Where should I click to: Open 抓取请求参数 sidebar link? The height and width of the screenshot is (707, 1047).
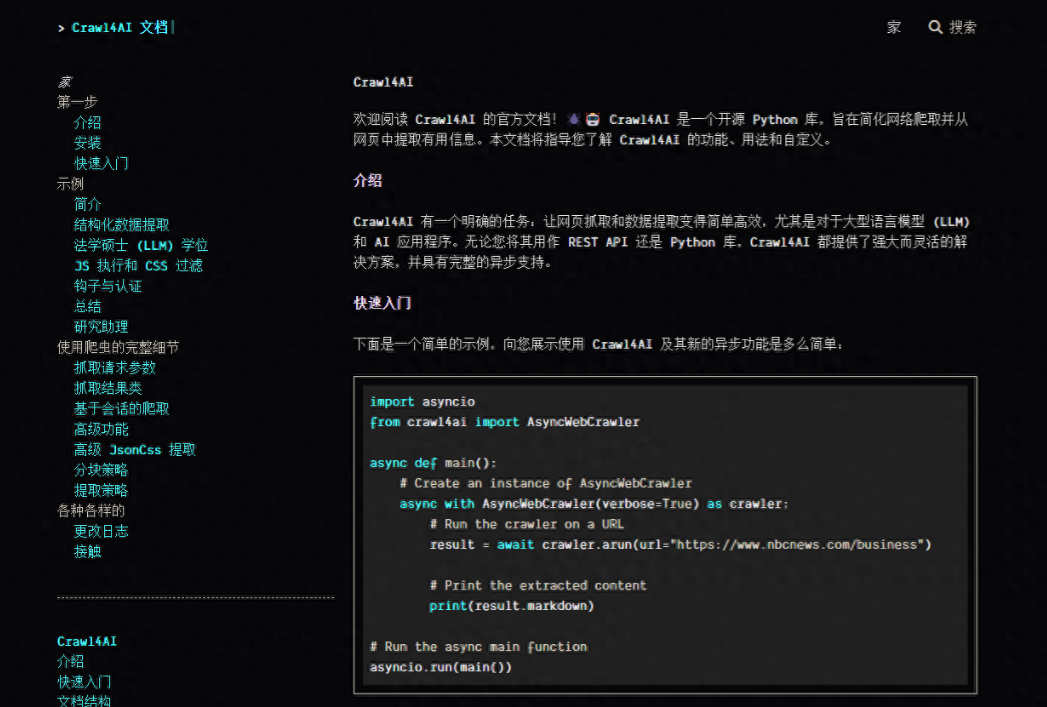[115, 368]
